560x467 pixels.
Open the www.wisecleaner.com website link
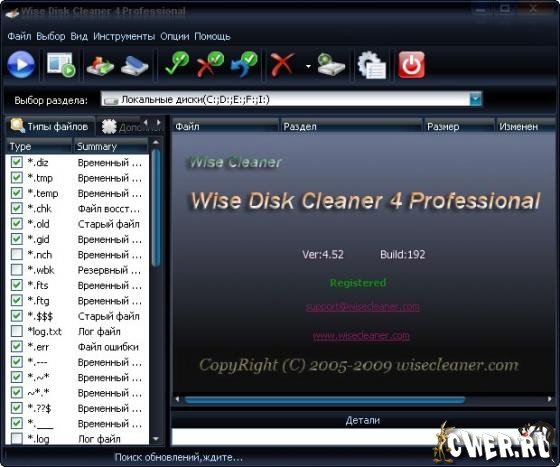pyautogui.click(x=361, y=336)
